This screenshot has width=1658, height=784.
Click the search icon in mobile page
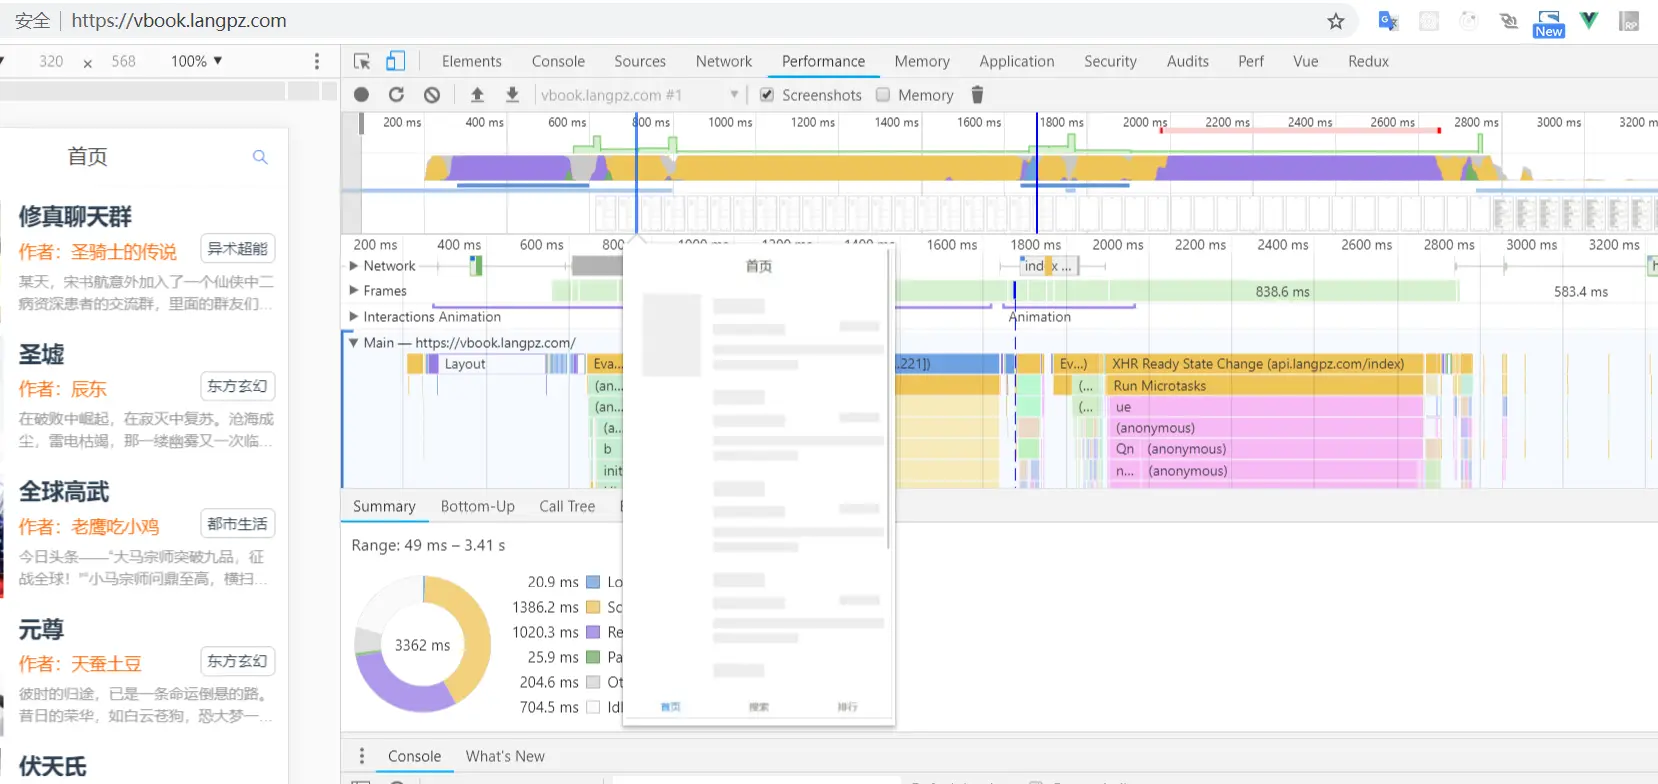pos(260,157)
